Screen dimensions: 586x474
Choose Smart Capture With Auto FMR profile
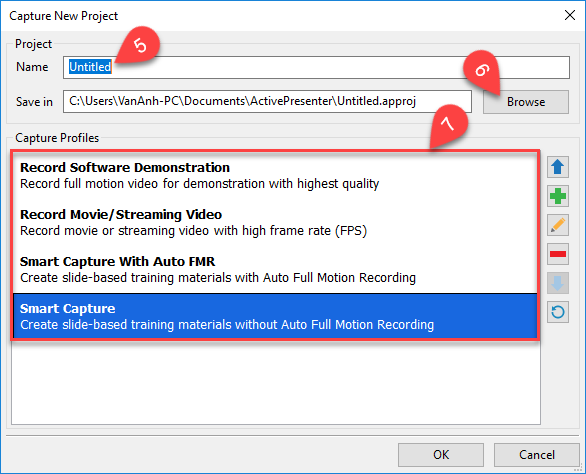275,270
